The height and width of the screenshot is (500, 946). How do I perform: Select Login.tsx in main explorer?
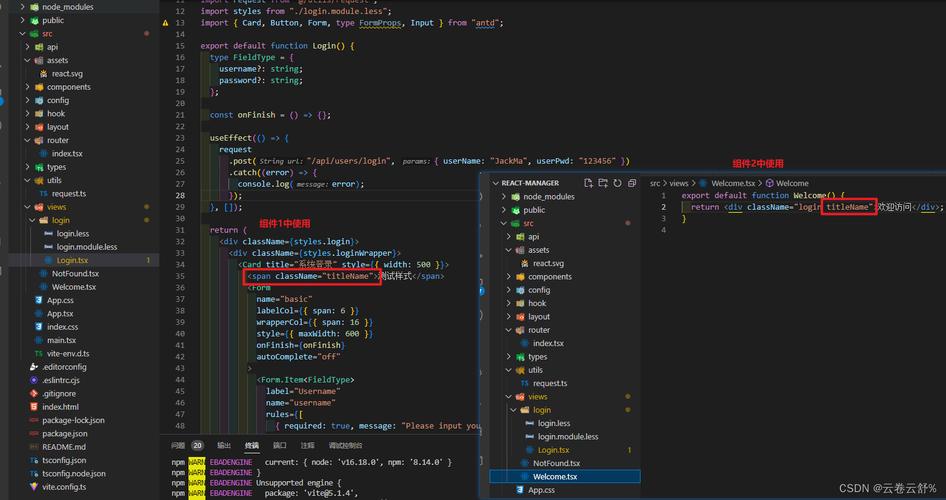click(72, 260)
